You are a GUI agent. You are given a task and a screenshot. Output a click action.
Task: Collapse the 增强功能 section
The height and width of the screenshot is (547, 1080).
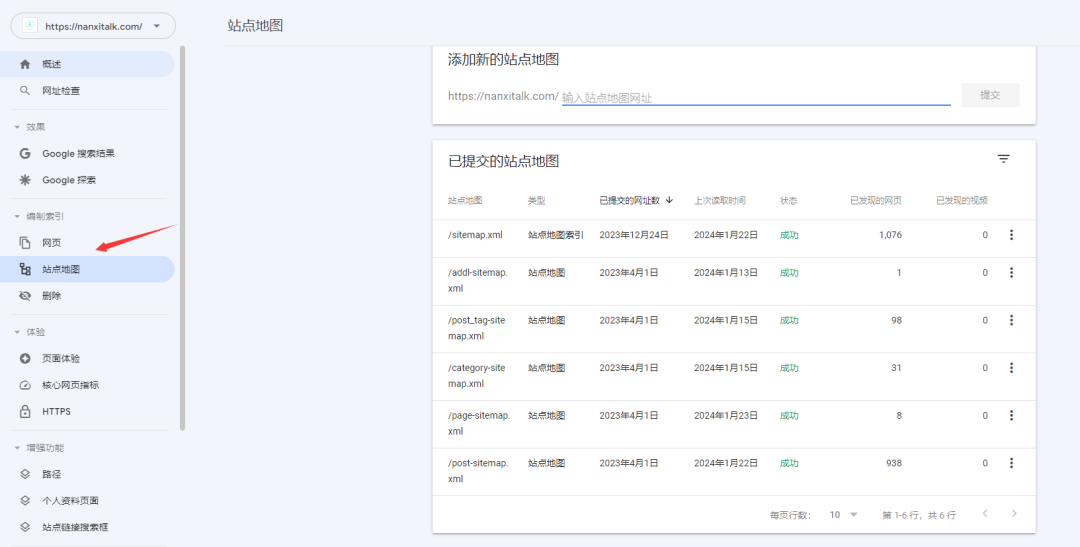(x=17, y=448)
